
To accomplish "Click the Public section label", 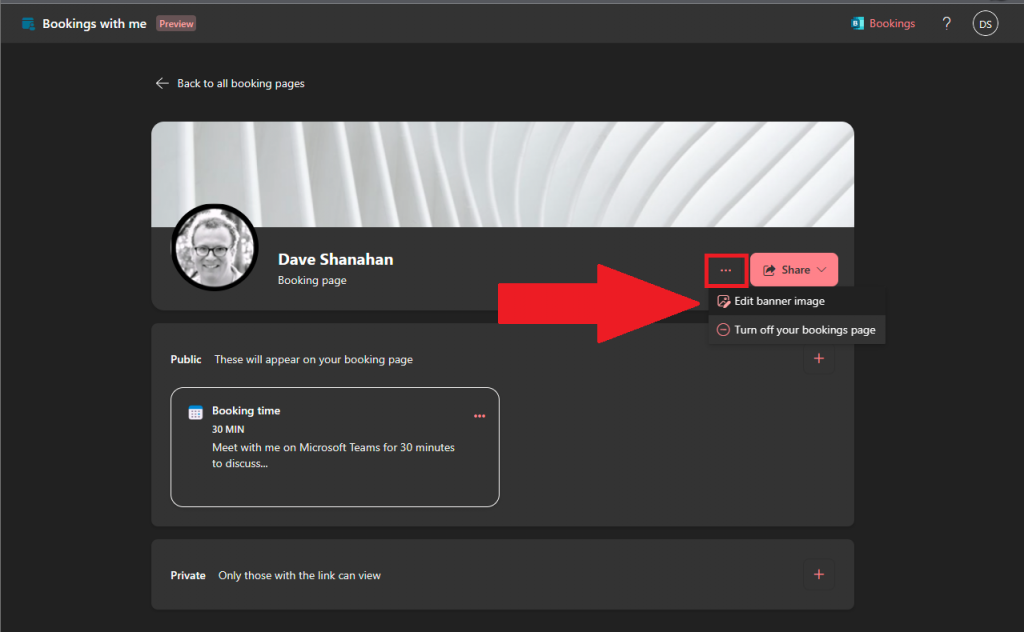I will pyautogui.click(x=185, y=359).
